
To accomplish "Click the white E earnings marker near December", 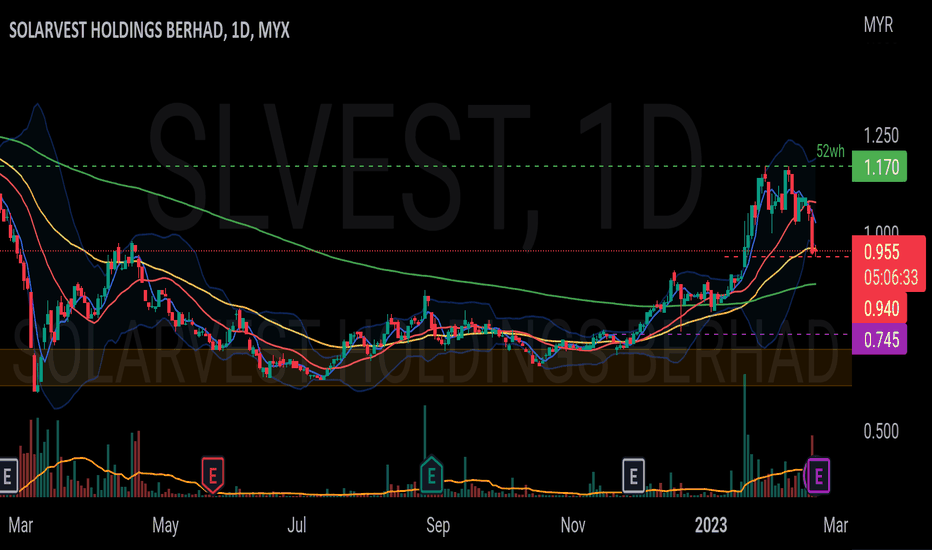I will [634, 476].
